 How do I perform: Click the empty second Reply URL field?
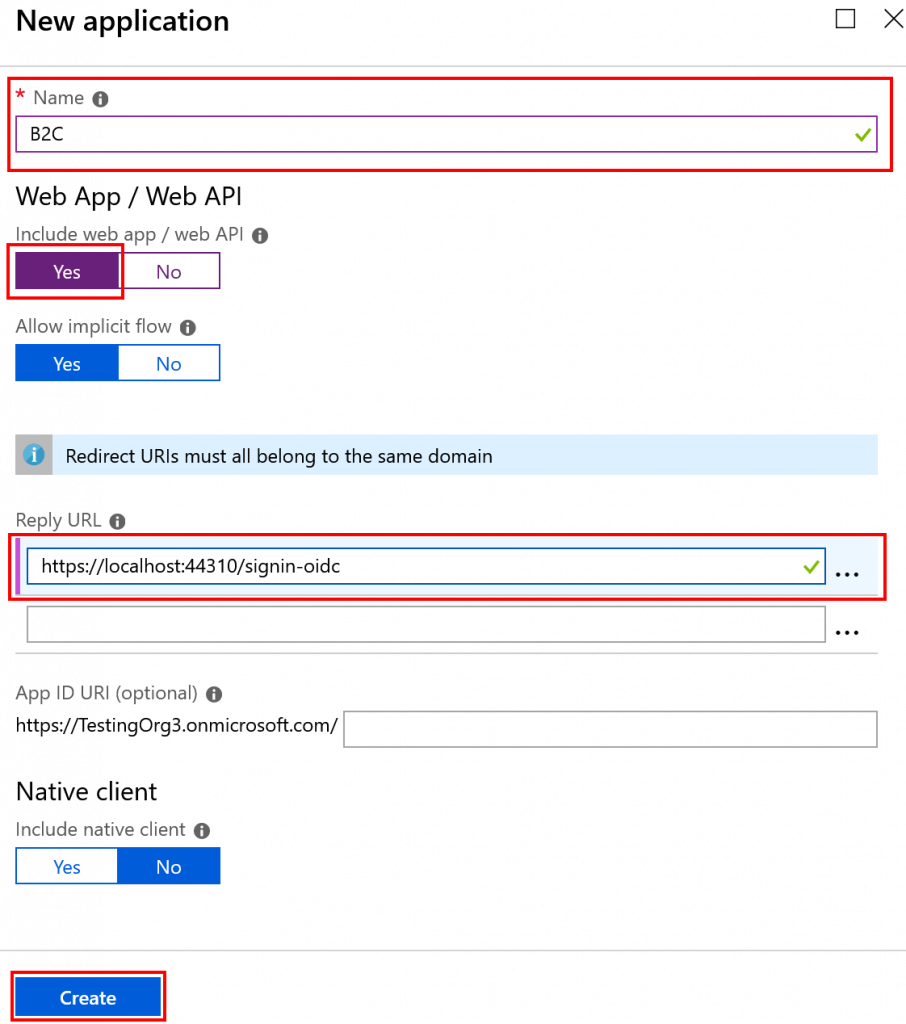426,624
